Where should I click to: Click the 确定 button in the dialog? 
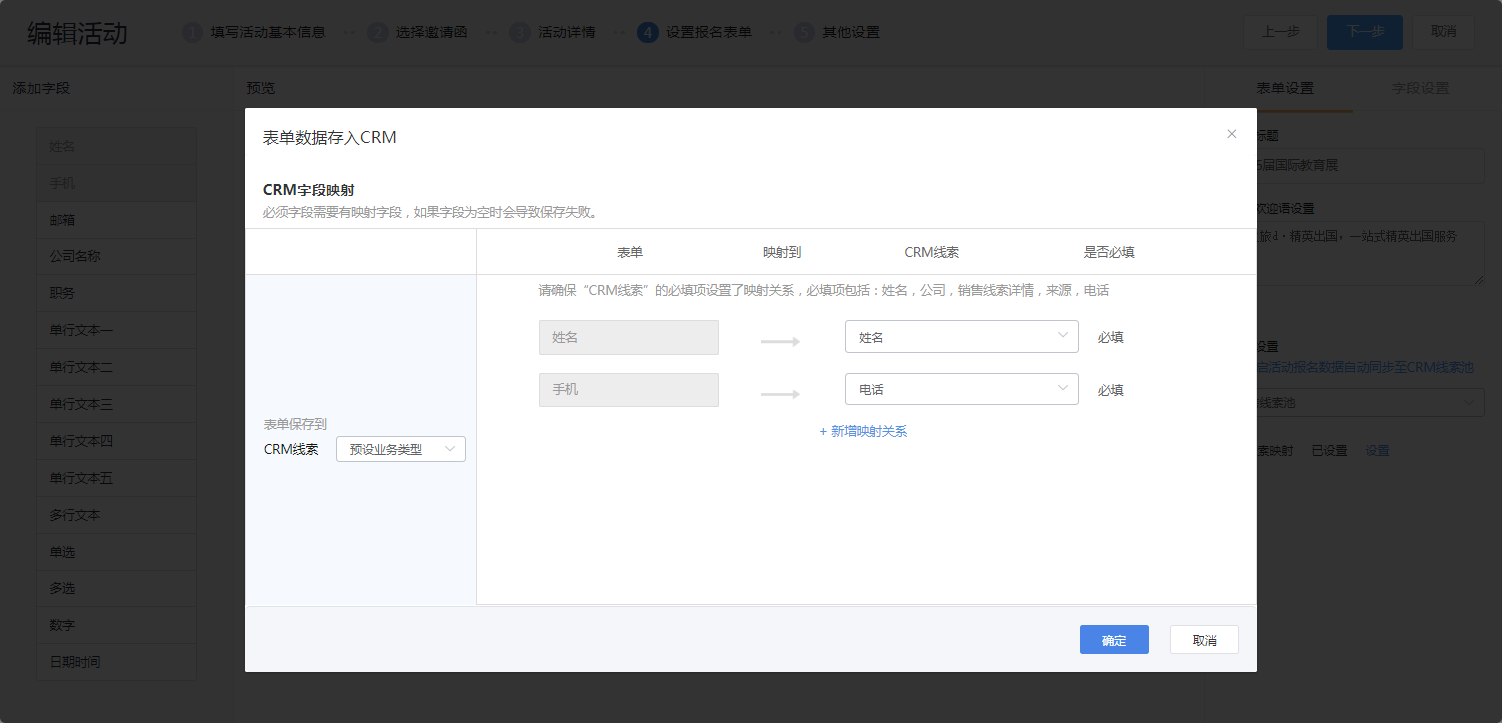pyautogui.click(x=1114, y=640)
